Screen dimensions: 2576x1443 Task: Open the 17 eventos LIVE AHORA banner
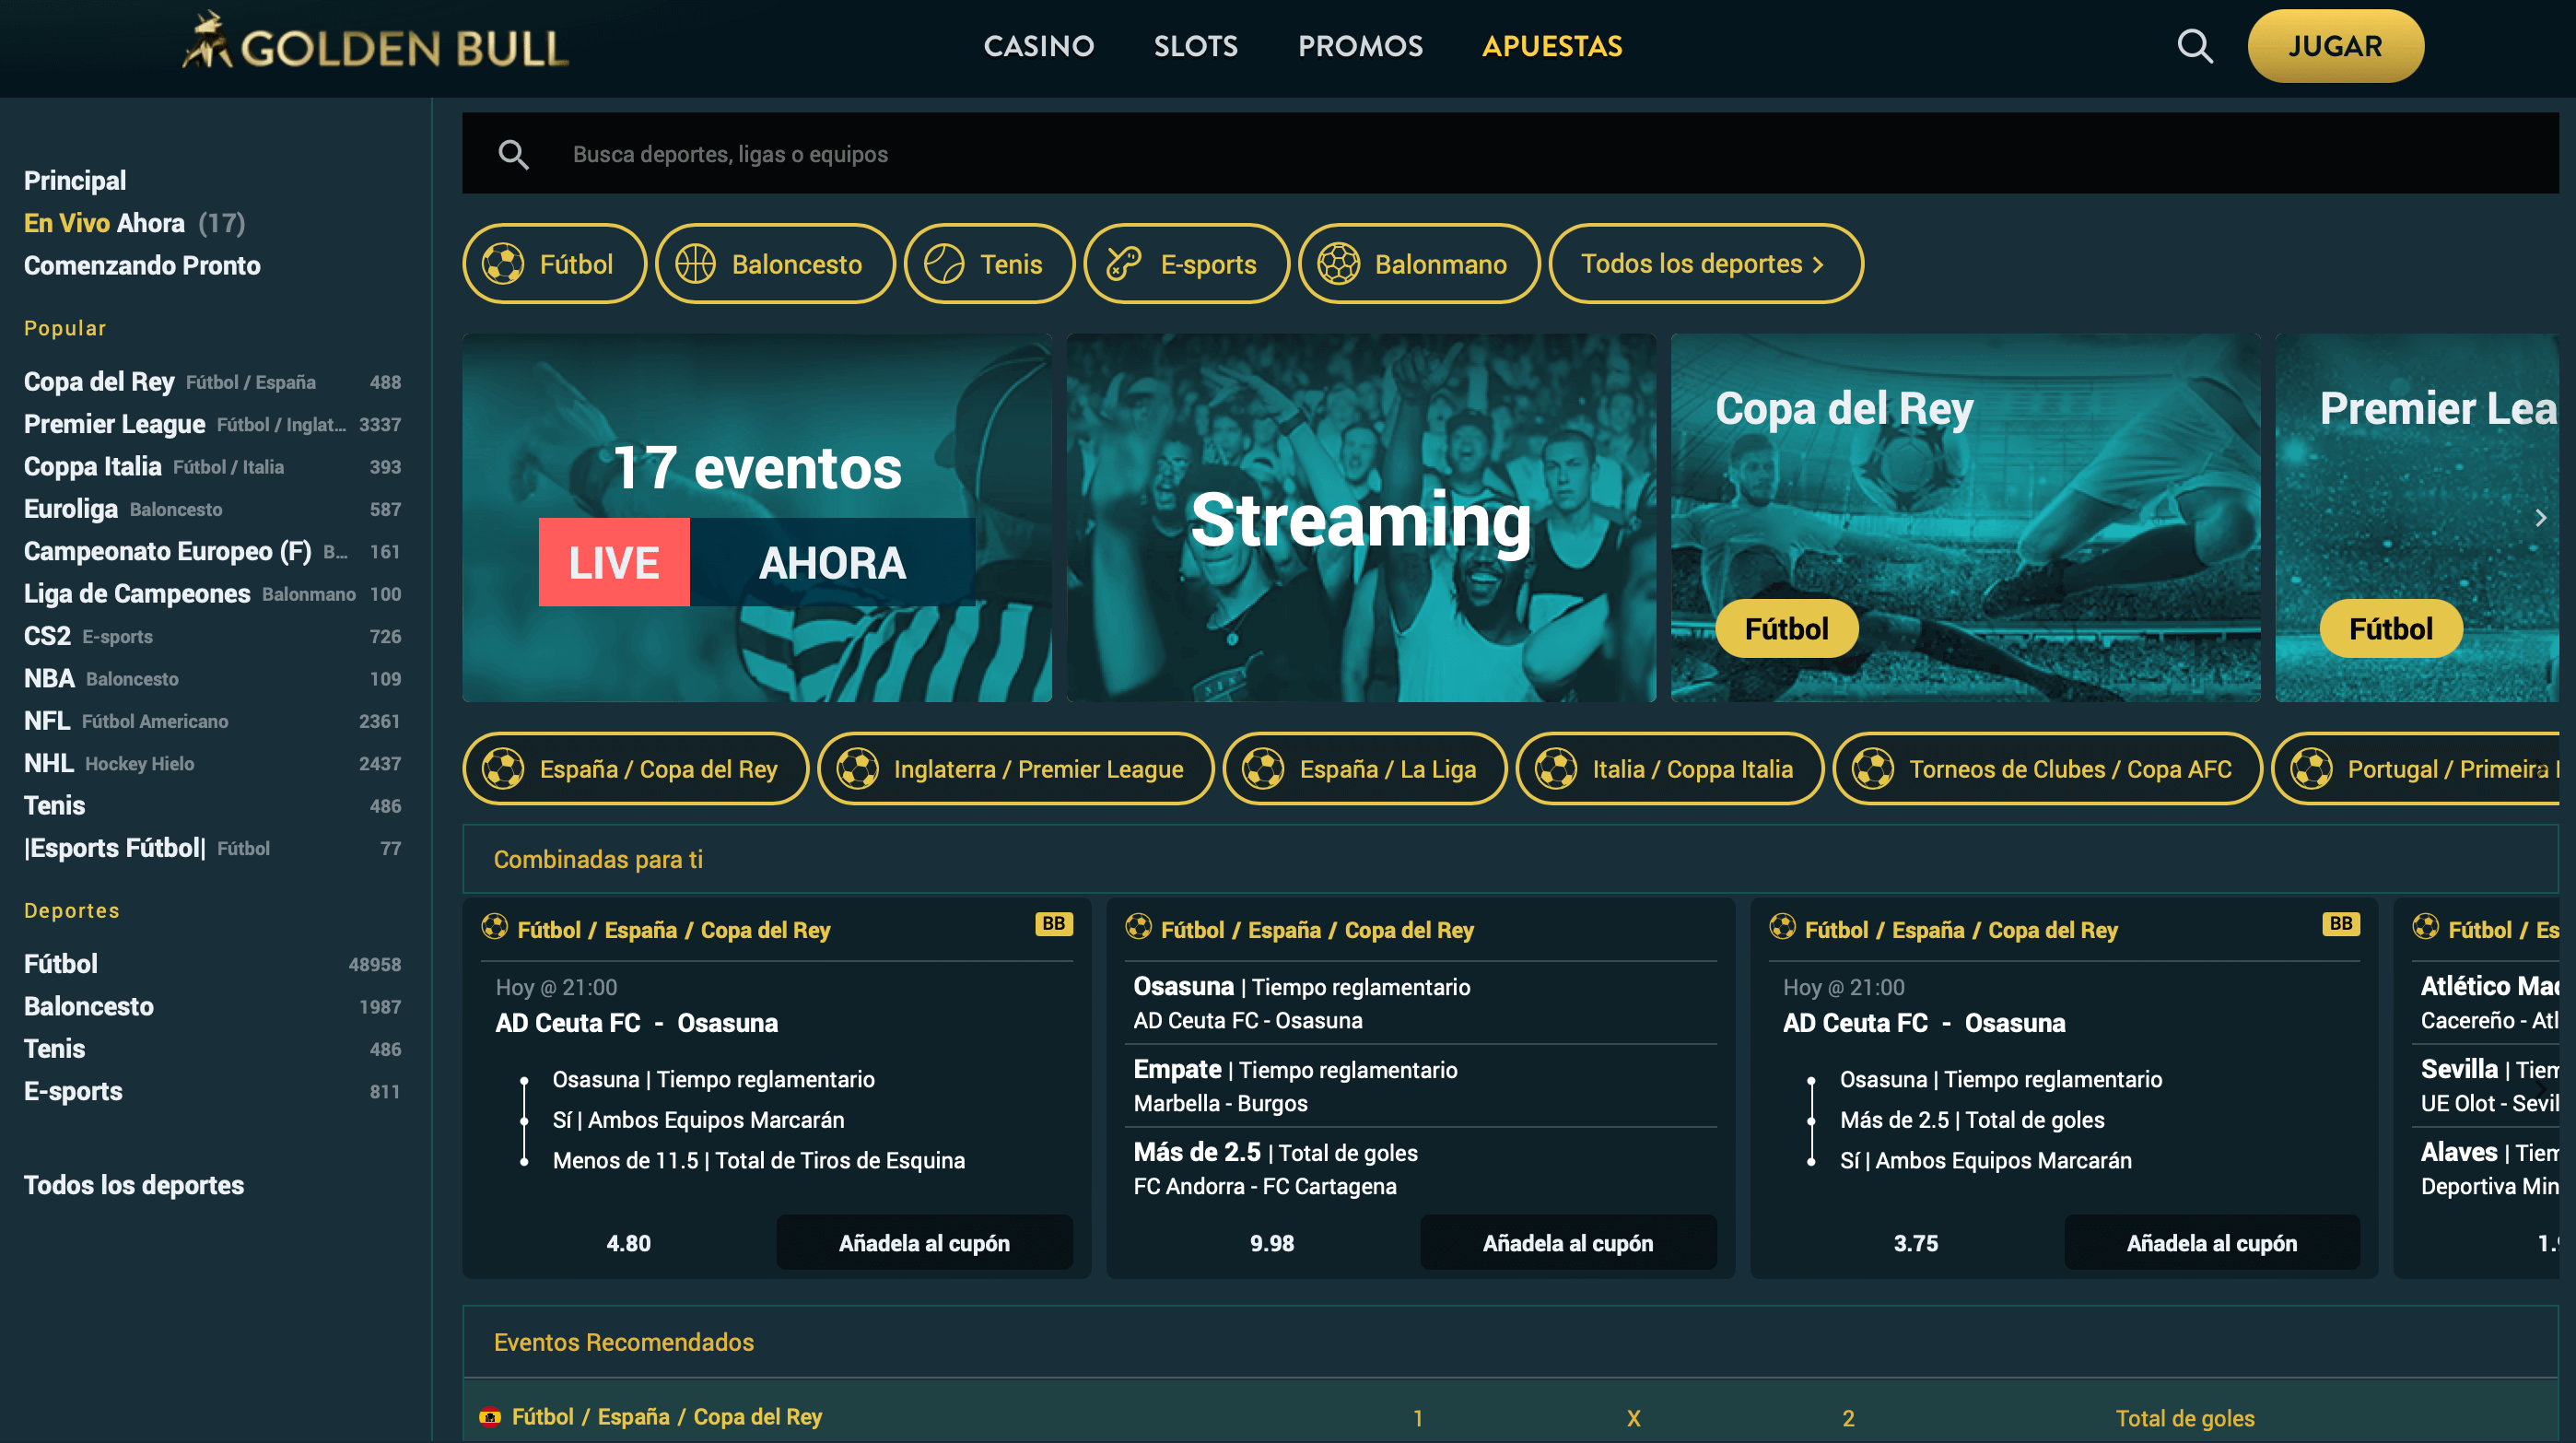click(757, 518)
